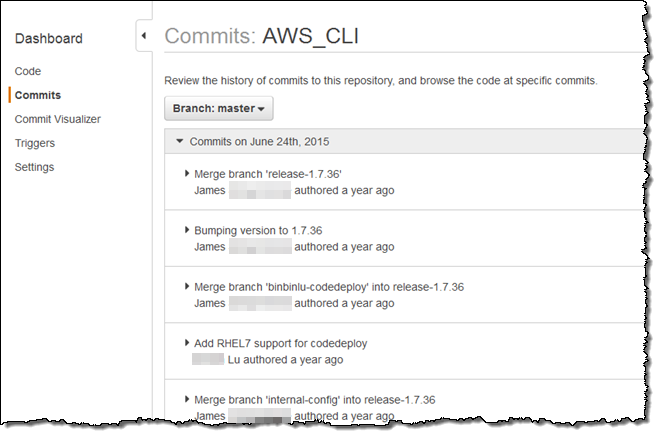
Task: Select Commits in the sidebar
Action: pos(37,95)
